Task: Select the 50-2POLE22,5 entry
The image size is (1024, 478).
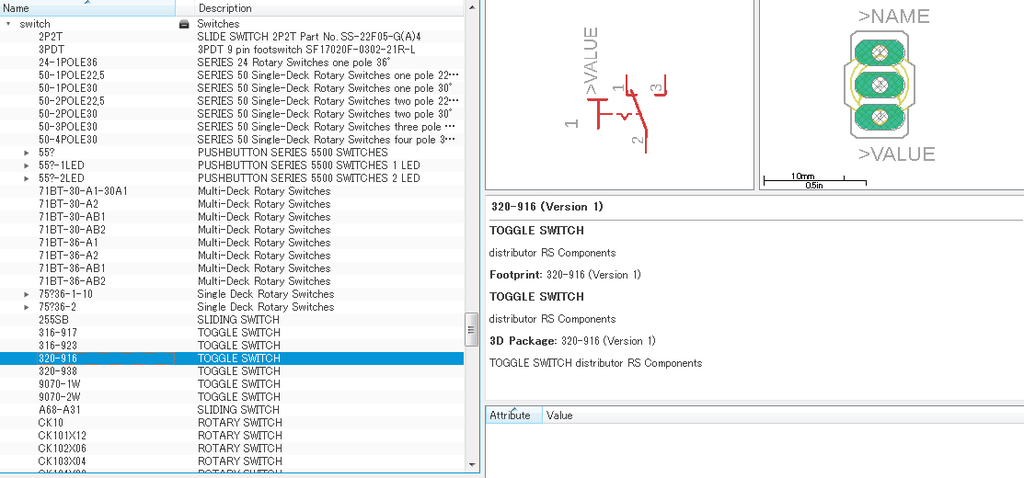Action: (x=232, y=101)
